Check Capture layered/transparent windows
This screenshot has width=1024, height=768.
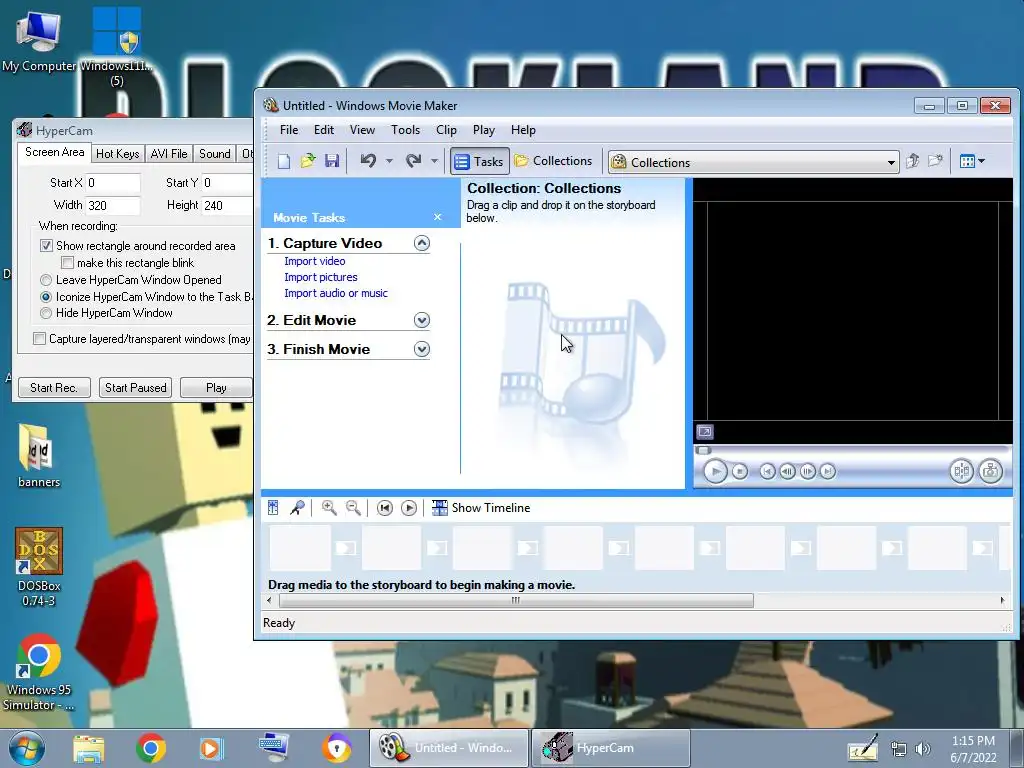point(39,339)
